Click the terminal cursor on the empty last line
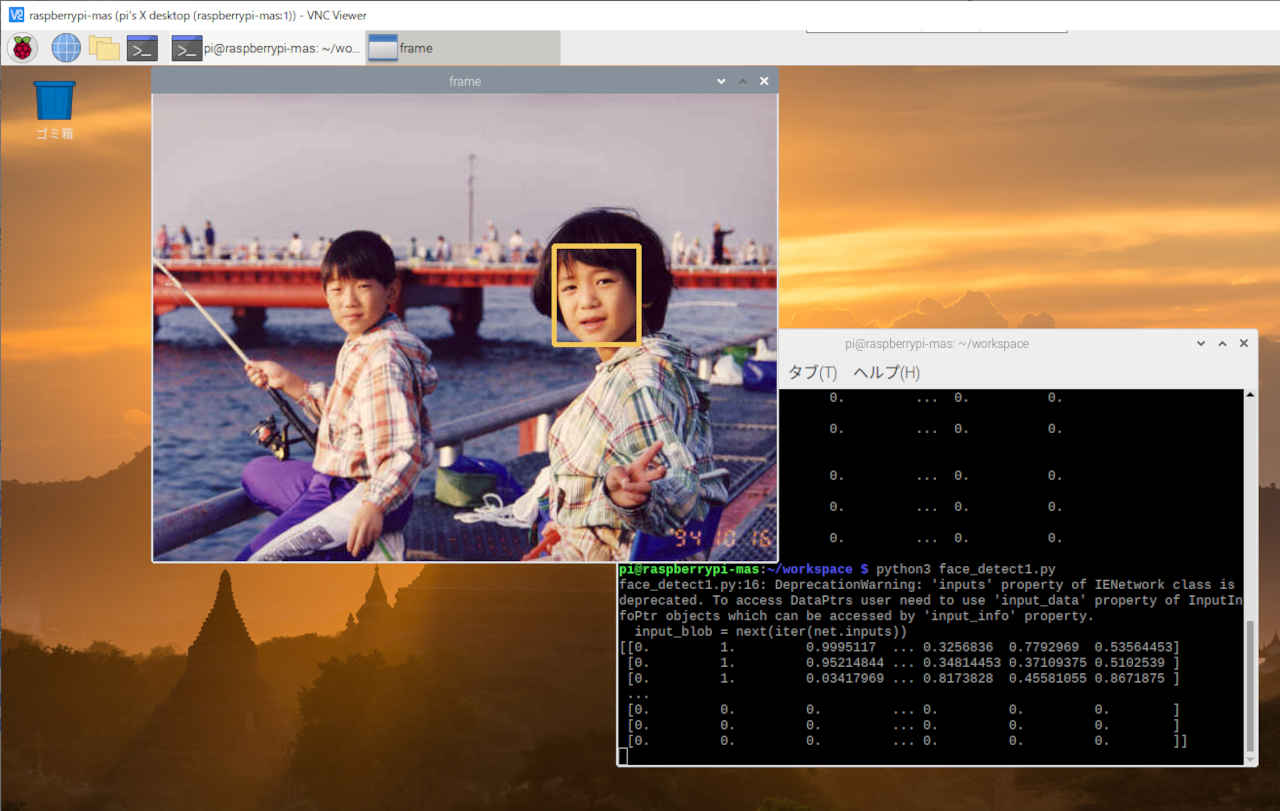Viewport: 1280px width, 811px height. [623, 756]
